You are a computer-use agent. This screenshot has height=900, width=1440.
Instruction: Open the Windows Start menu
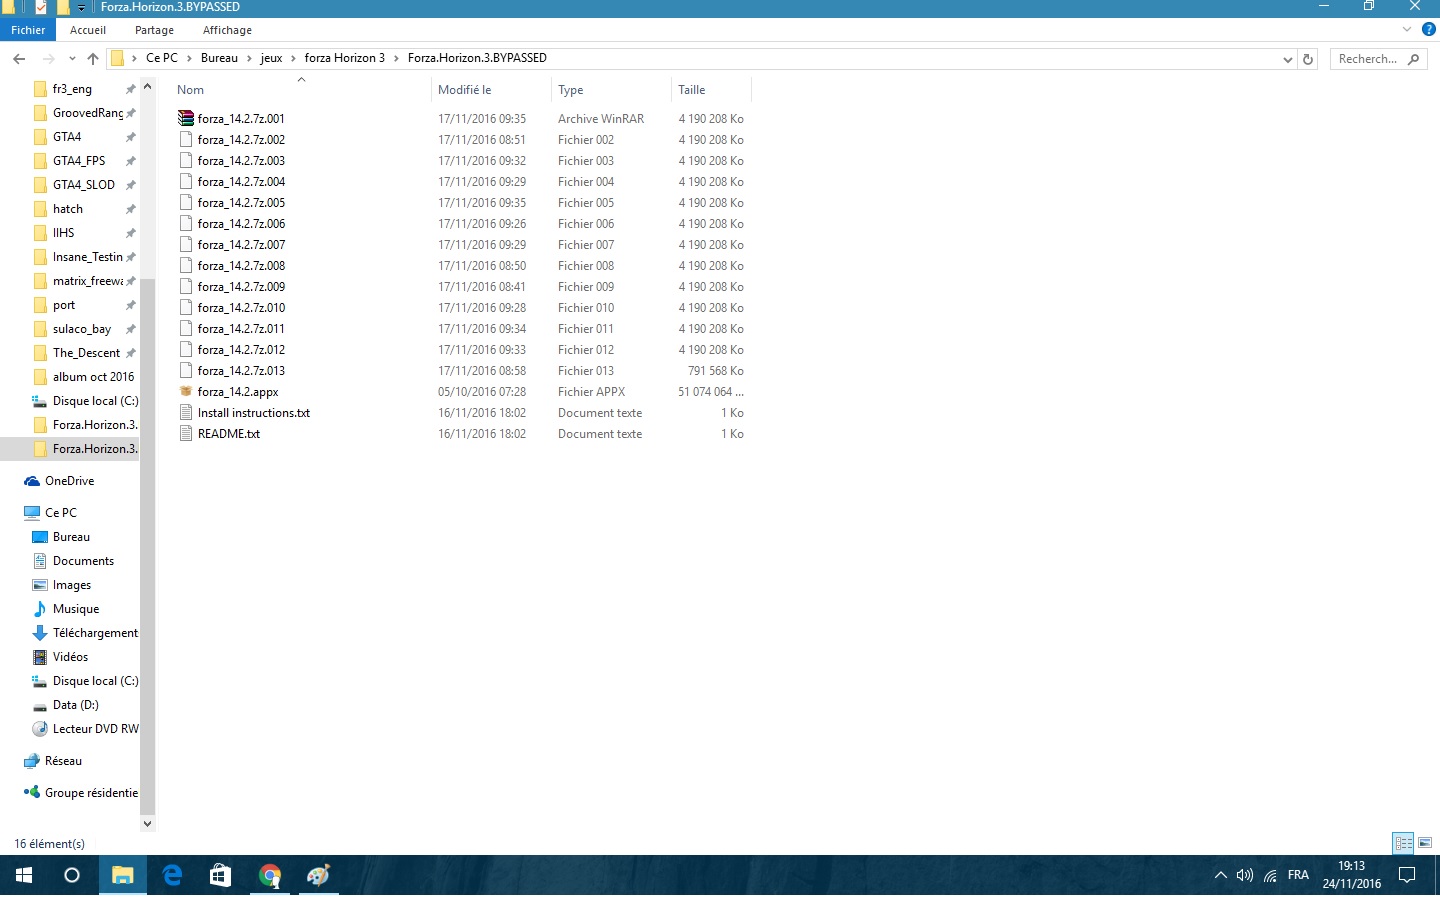point(24,875)
